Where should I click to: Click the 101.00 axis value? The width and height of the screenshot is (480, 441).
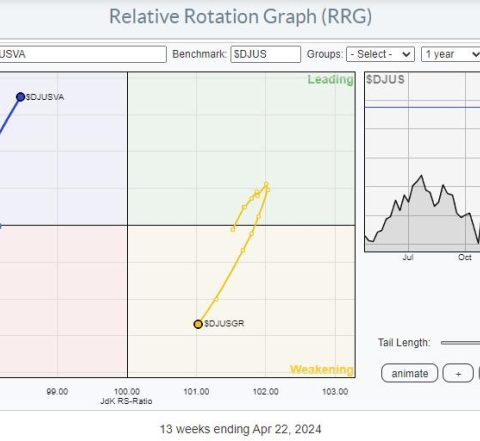pyautogui.click(x=196, y=391)
